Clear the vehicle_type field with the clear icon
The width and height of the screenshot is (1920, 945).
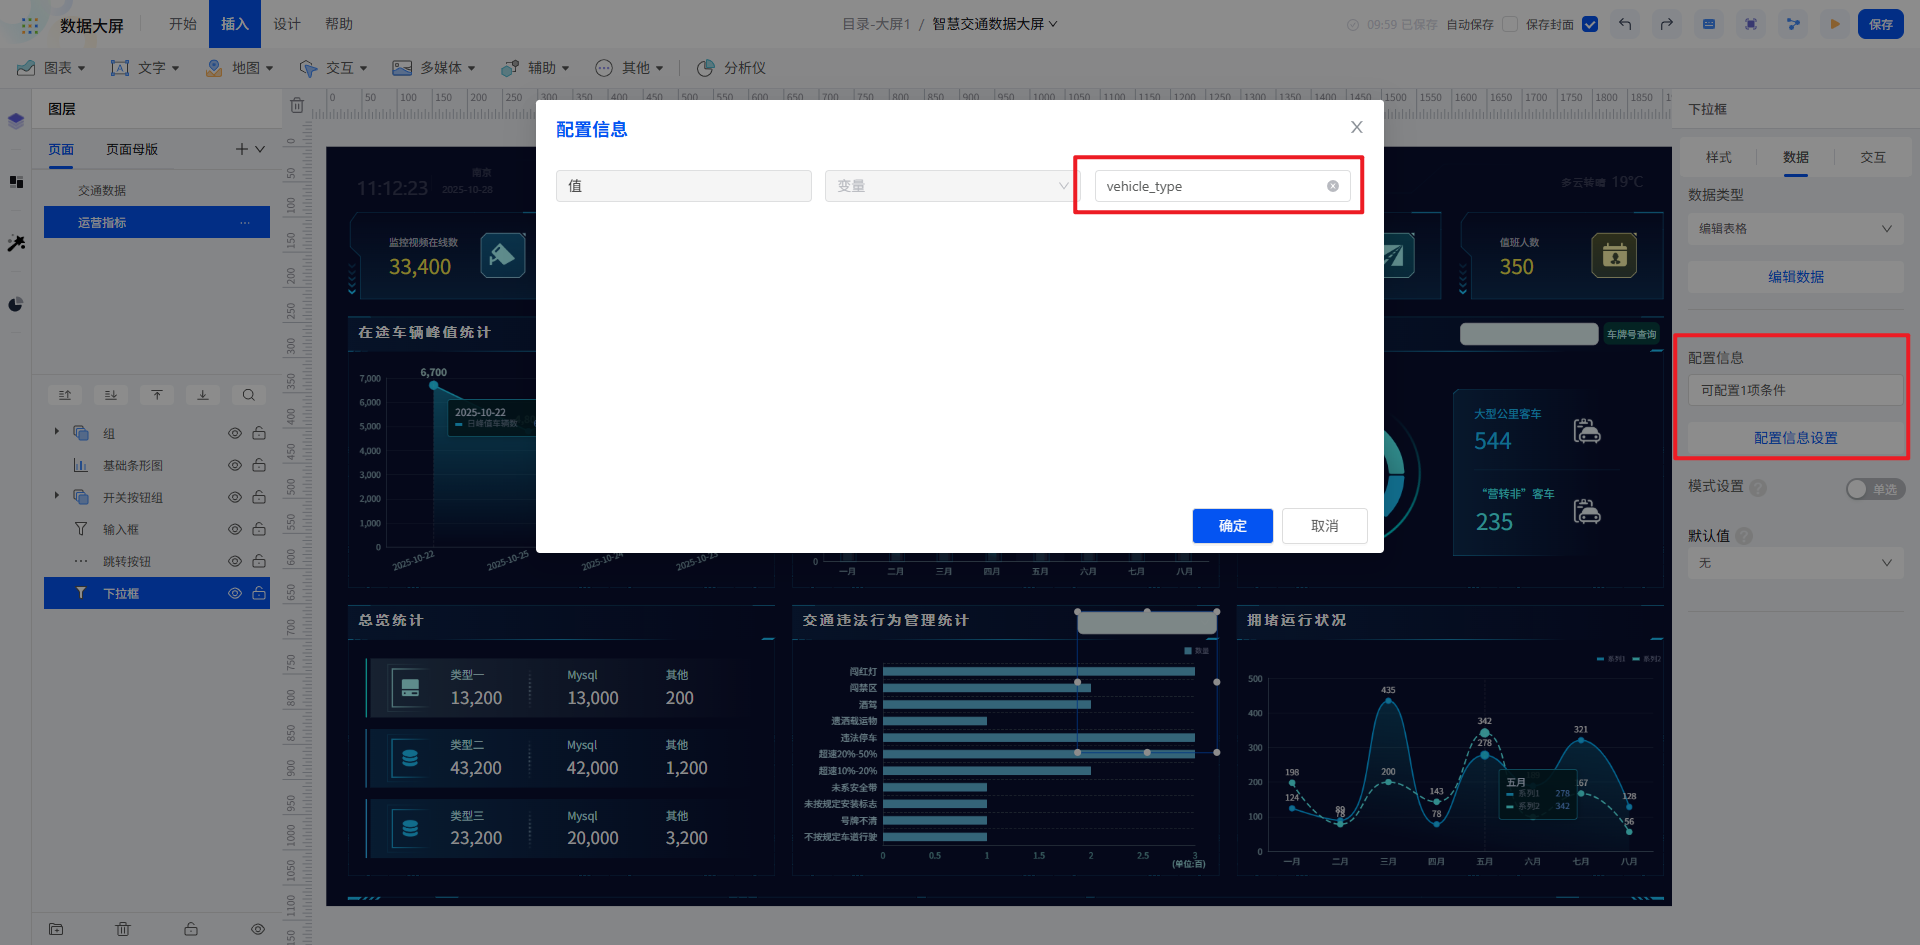(x=1333, y=186)
